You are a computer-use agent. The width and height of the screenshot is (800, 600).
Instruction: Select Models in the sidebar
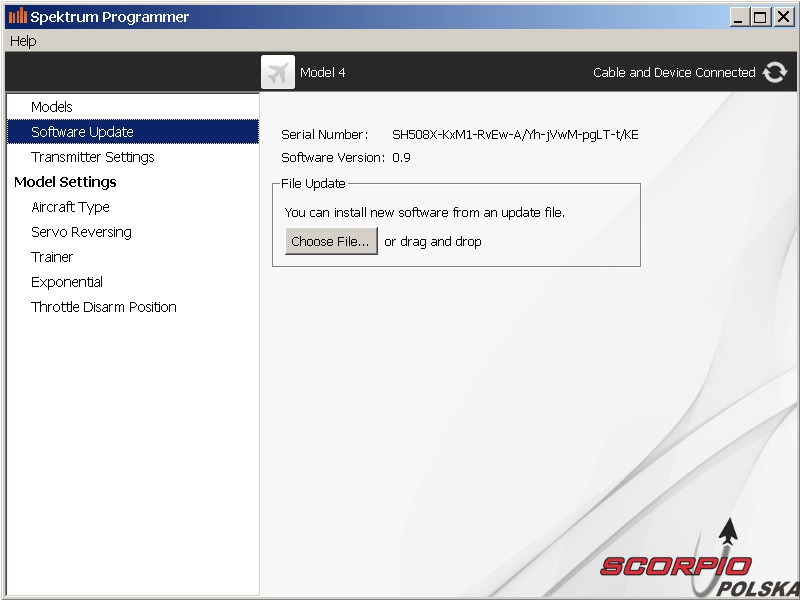coord(133,107)
